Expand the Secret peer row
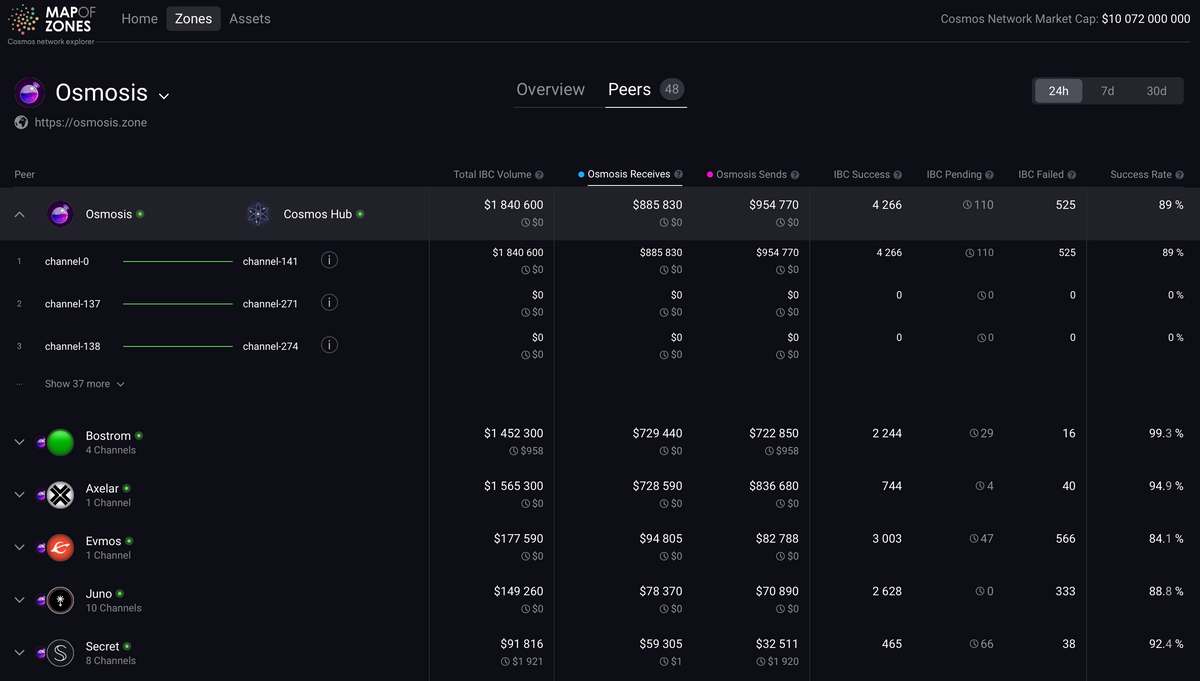 (x=19, y=652)
